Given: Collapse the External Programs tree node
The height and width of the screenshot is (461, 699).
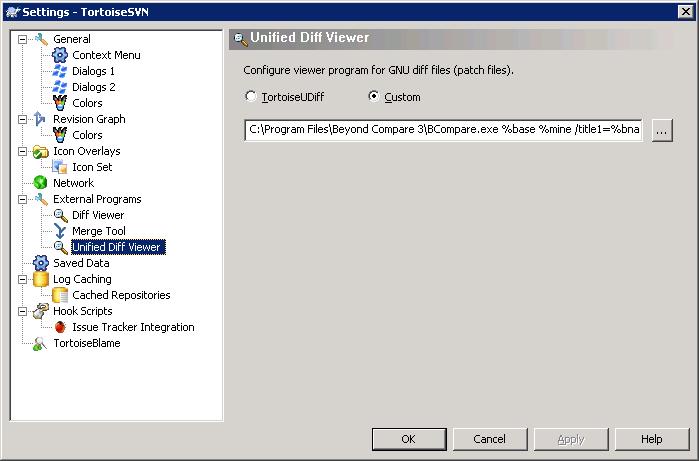Looking at the screenshot, I should point(22,199).
